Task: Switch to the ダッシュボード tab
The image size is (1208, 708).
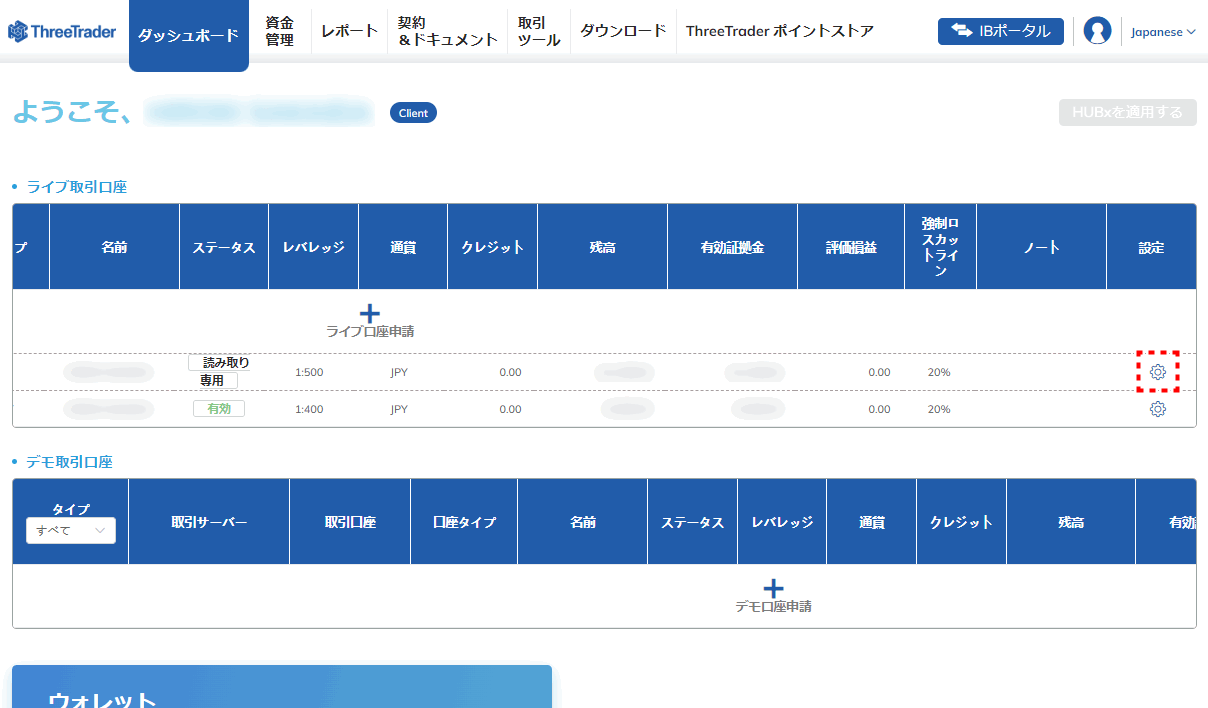Action: tap(189, 35)
